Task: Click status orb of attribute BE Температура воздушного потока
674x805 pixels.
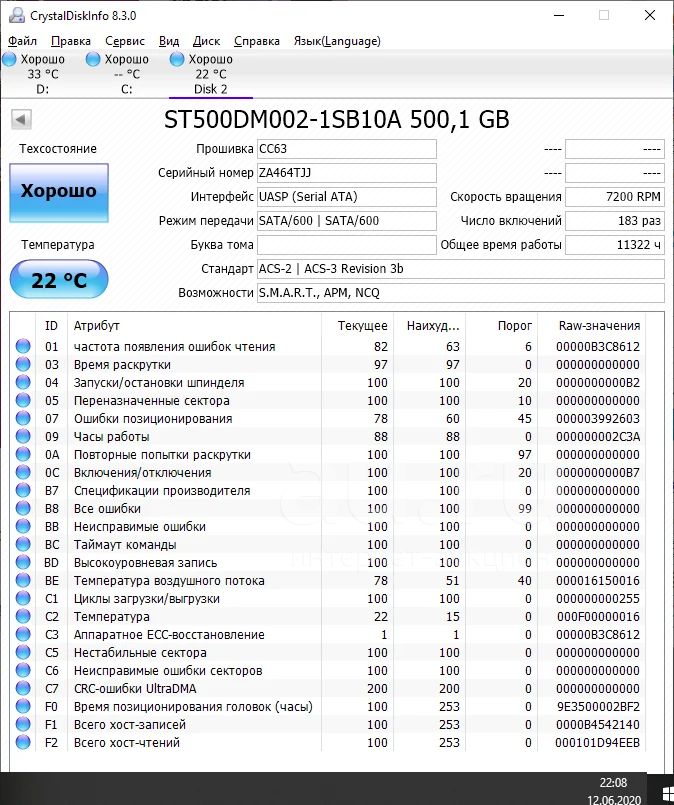Action: [23, 580]
